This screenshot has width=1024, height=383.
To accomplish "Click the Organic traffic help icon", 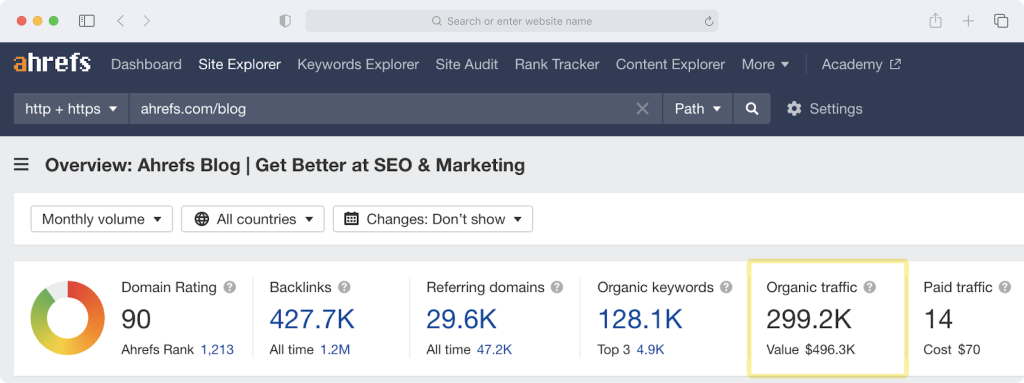I will 869,287.
